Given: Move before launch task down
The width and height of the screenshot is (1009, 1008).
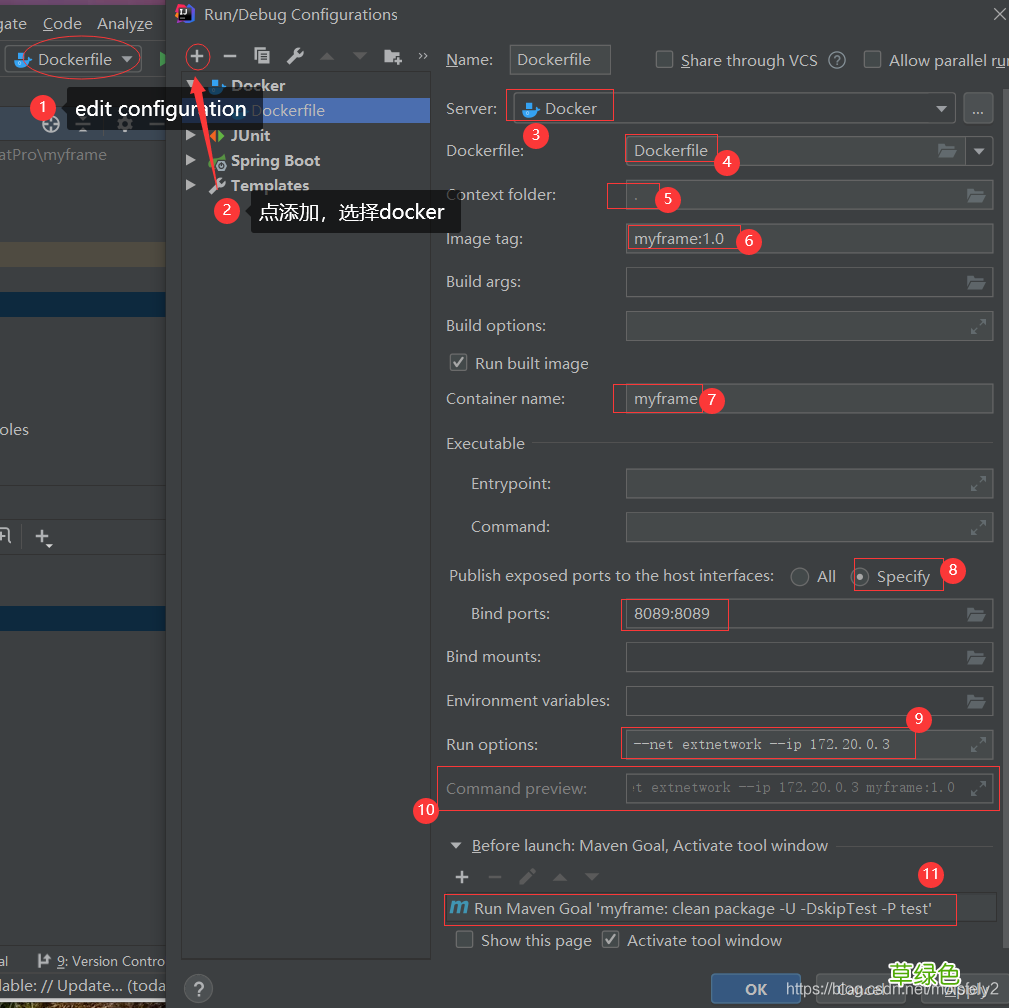Looking at the screenshot, I should 592,877.
